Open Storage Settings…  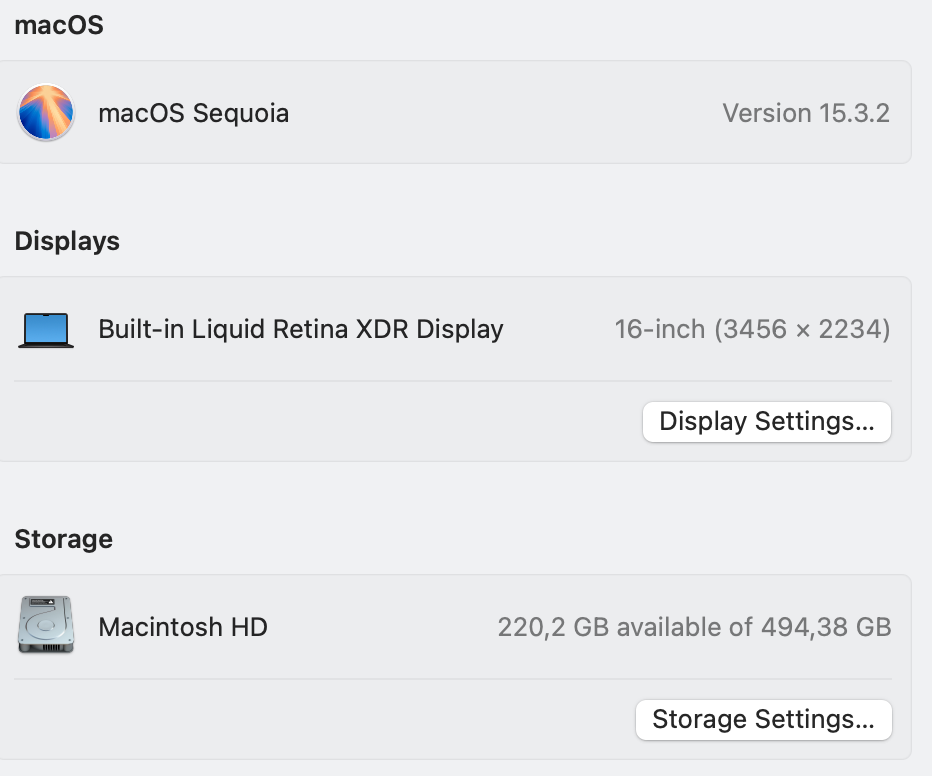click(764, 720)
